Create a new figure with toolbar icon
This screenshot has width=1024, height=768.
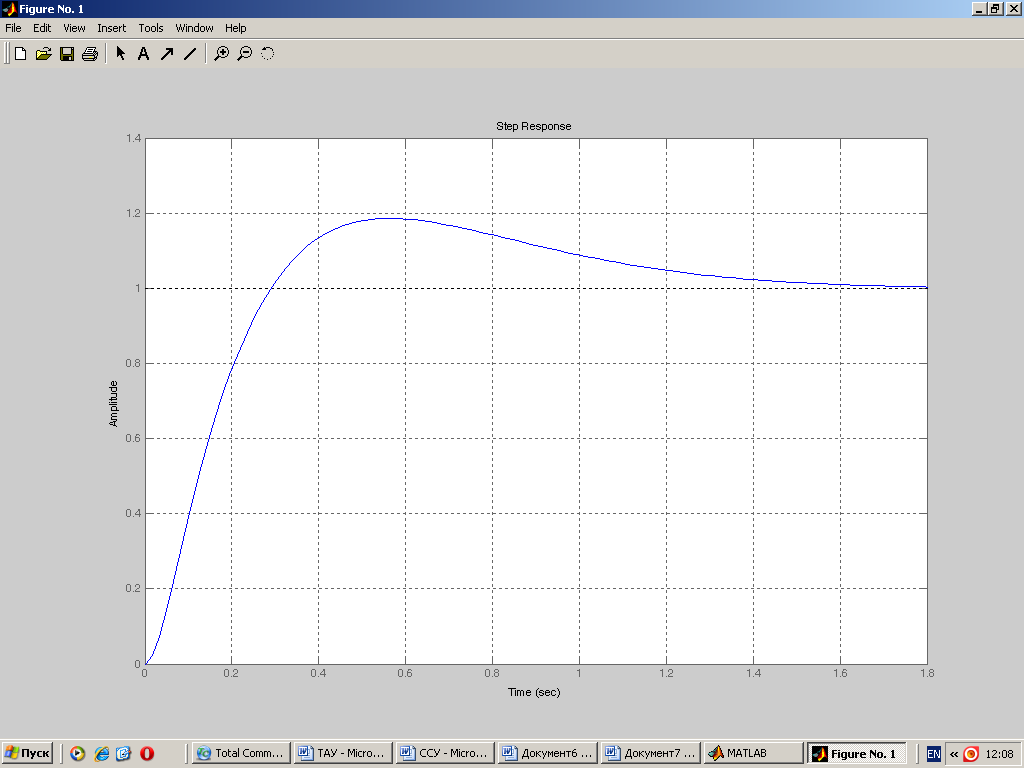pos(20,54)
